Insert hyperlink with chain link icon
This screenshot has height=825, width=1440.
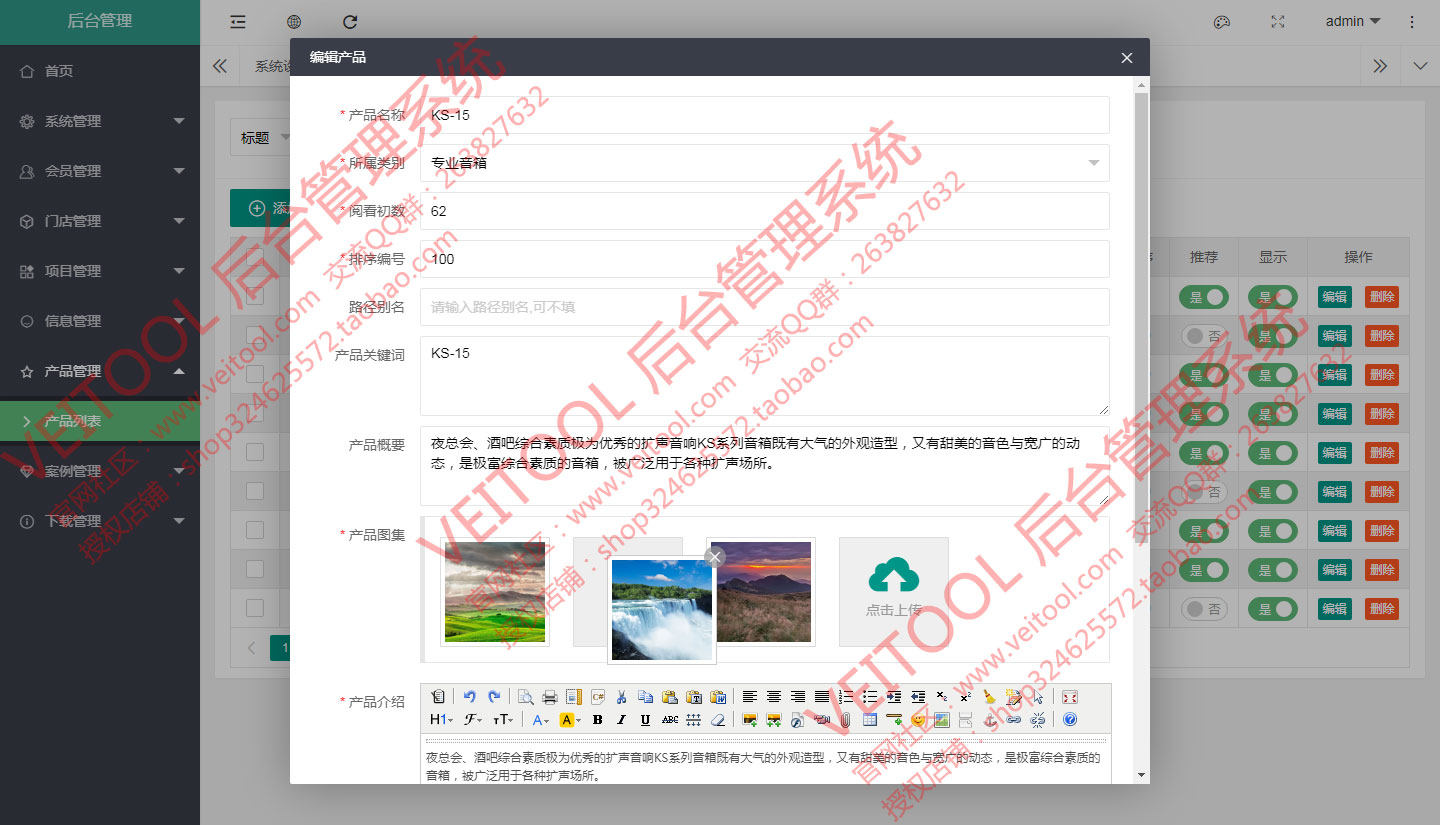coord(1014,719)
